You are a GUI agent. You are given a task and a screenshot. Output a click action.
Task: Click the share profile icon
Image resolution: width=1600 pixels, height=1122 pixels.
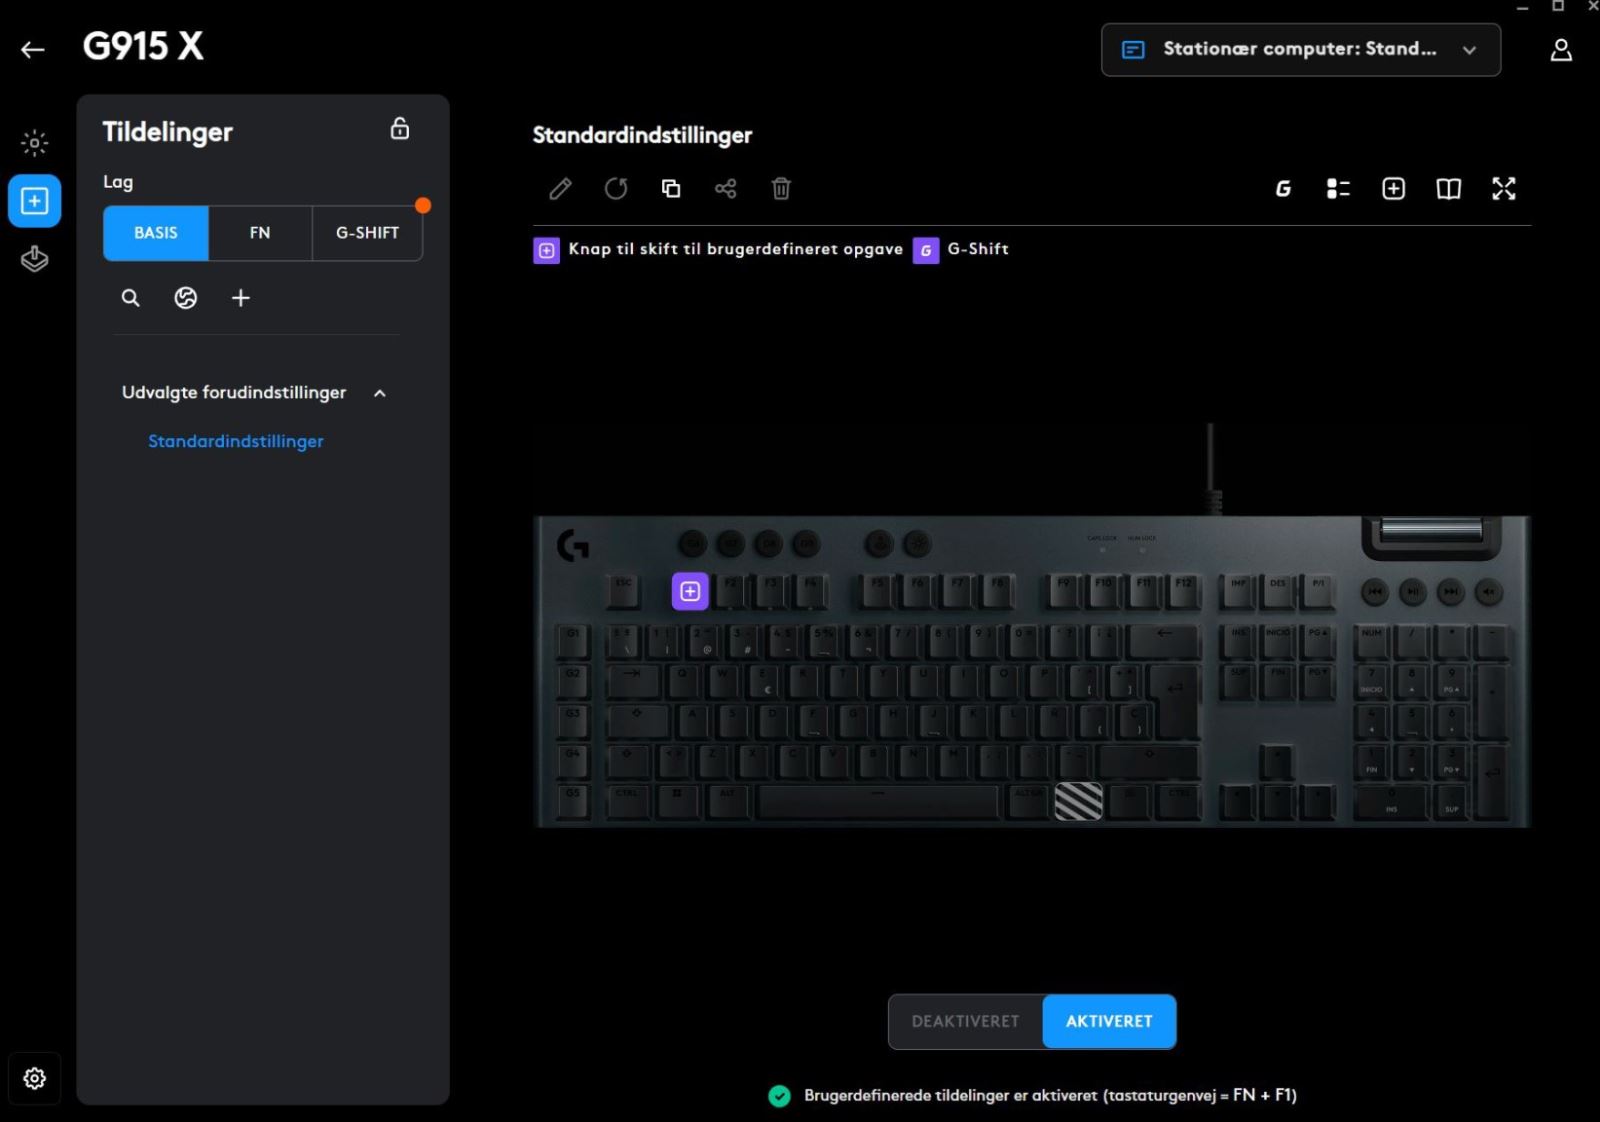(726, 189)
